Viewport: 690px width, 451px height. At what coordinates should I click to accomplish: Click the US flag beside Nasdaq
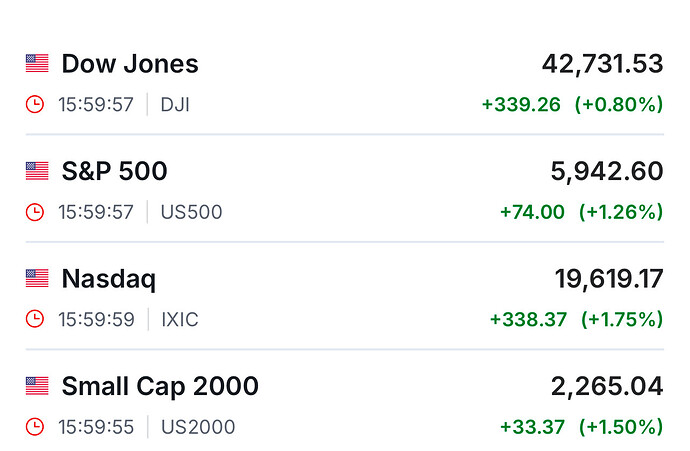click(x=37, y=278)
